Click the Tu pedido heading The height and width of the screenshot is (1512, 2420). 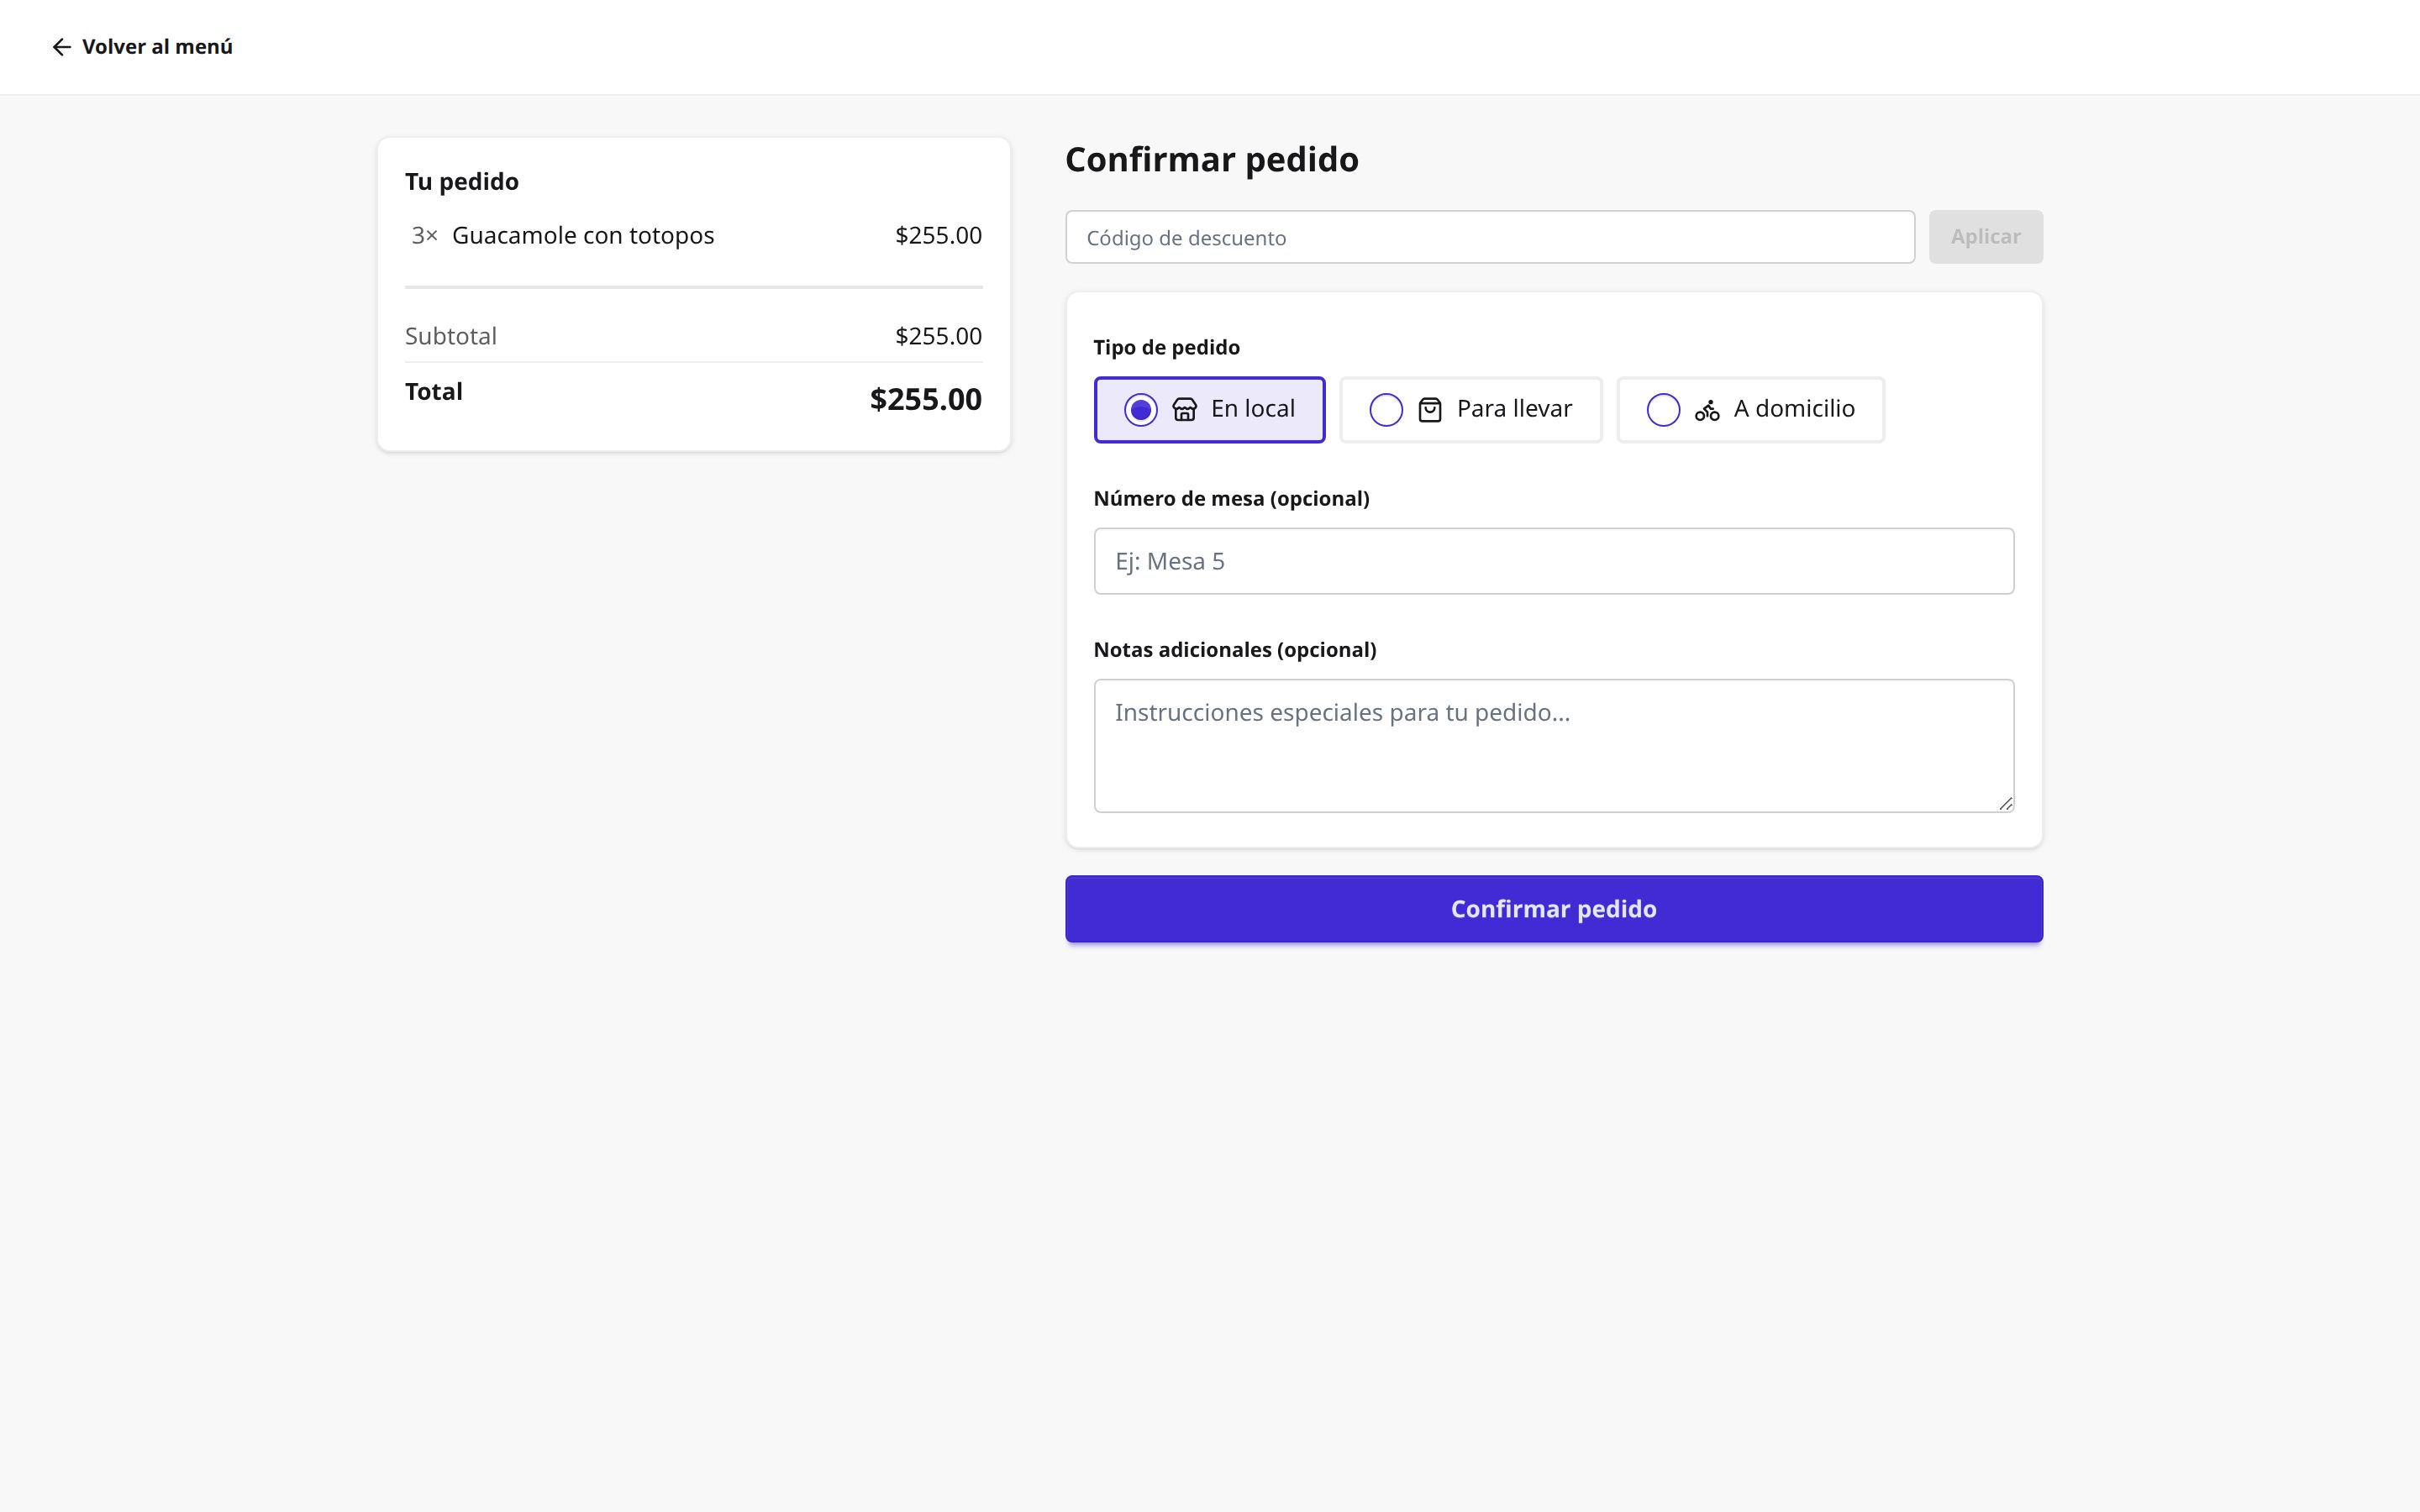462,182
